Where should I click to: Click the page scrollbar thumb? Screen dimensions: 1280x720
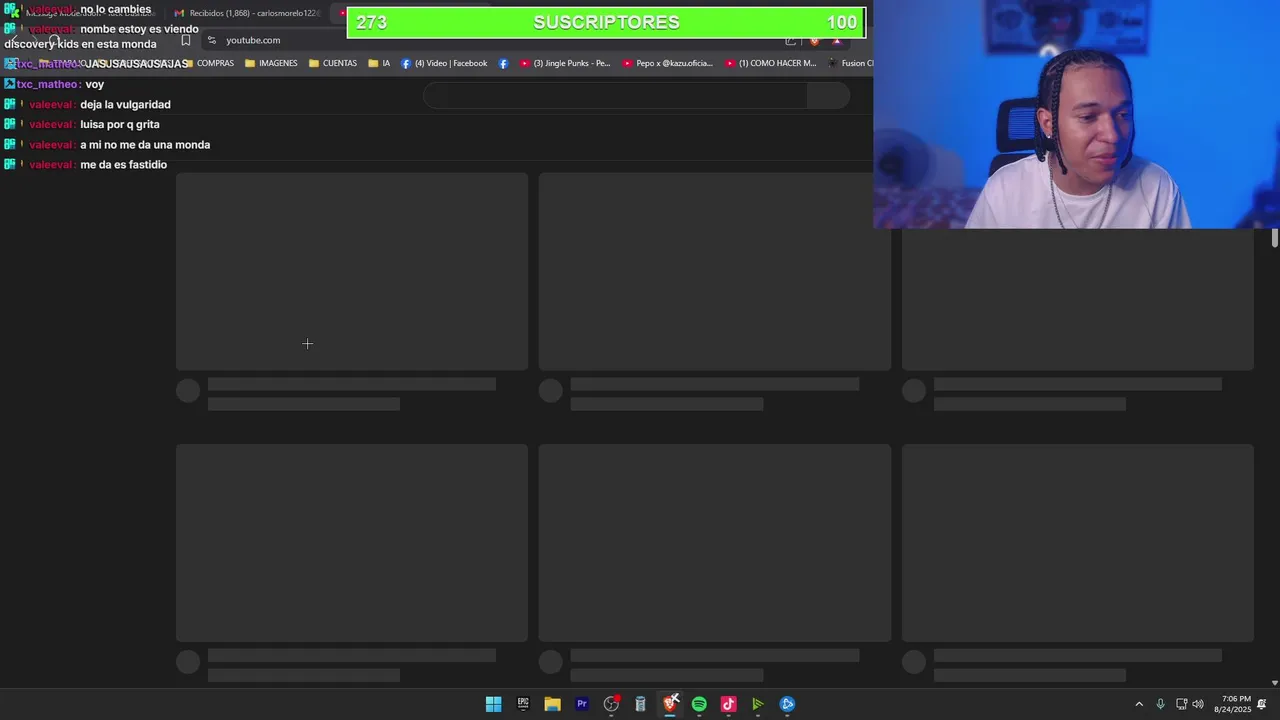coord(1274,238)
